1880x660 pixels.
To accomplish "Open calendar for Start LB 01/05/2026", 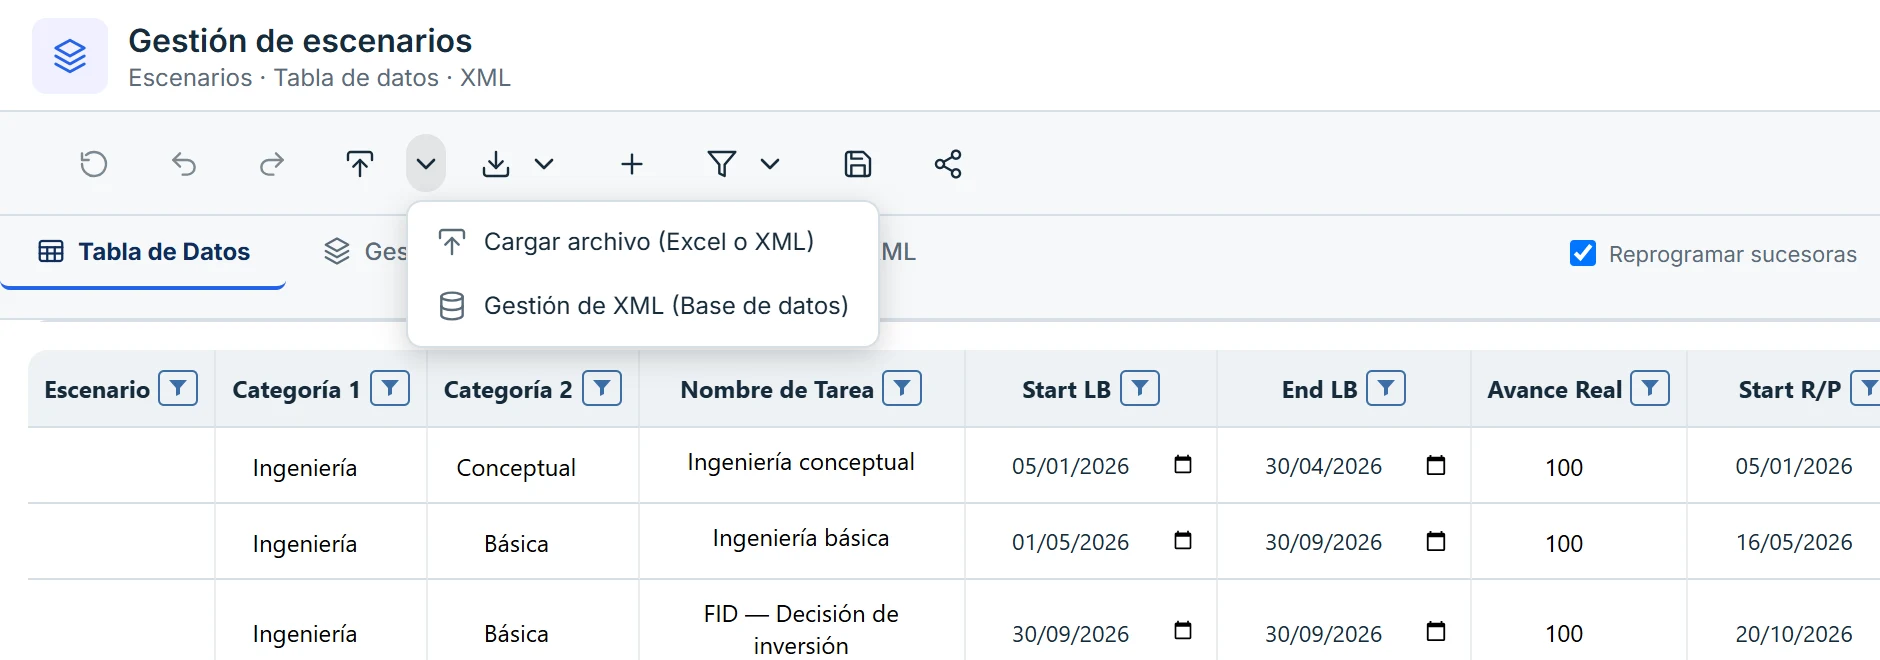I will (1183, 541).
